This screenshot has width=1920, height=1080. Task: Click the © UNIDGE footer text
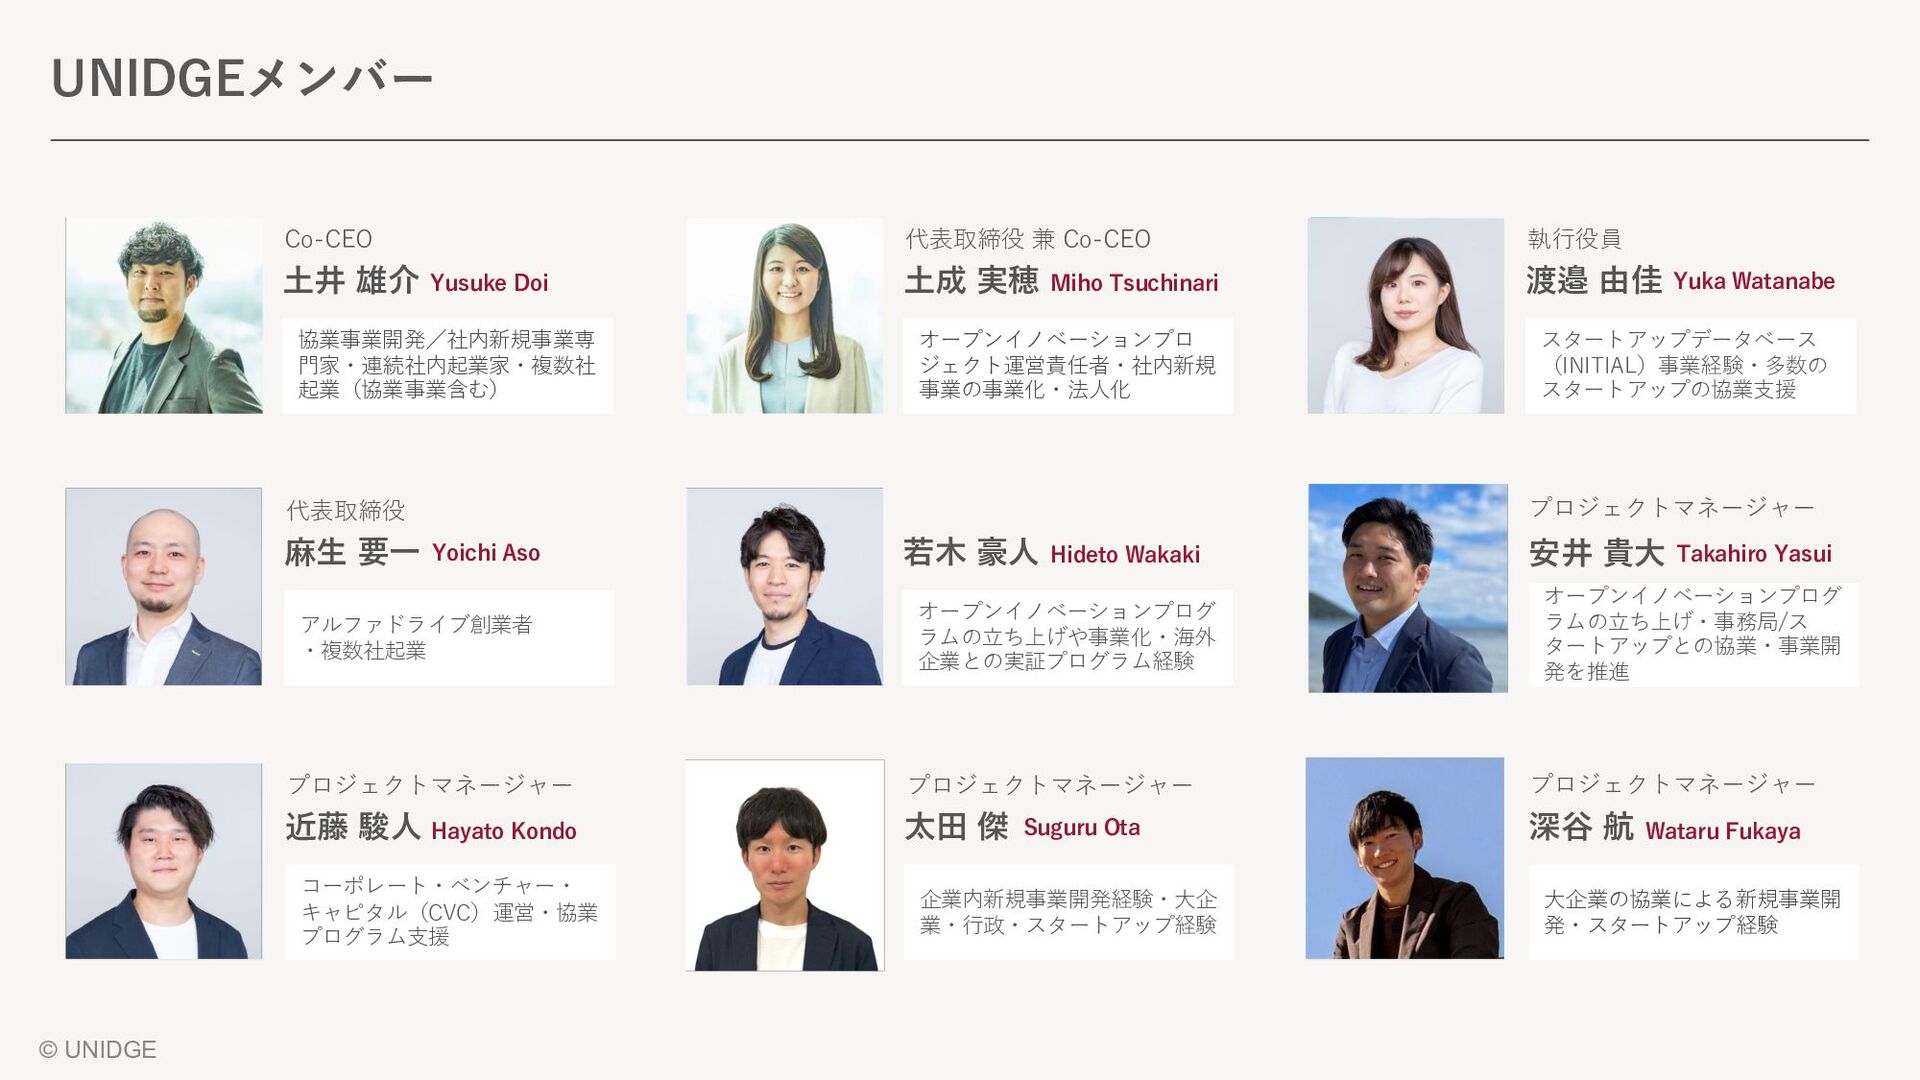click(x=98, y=1049)
